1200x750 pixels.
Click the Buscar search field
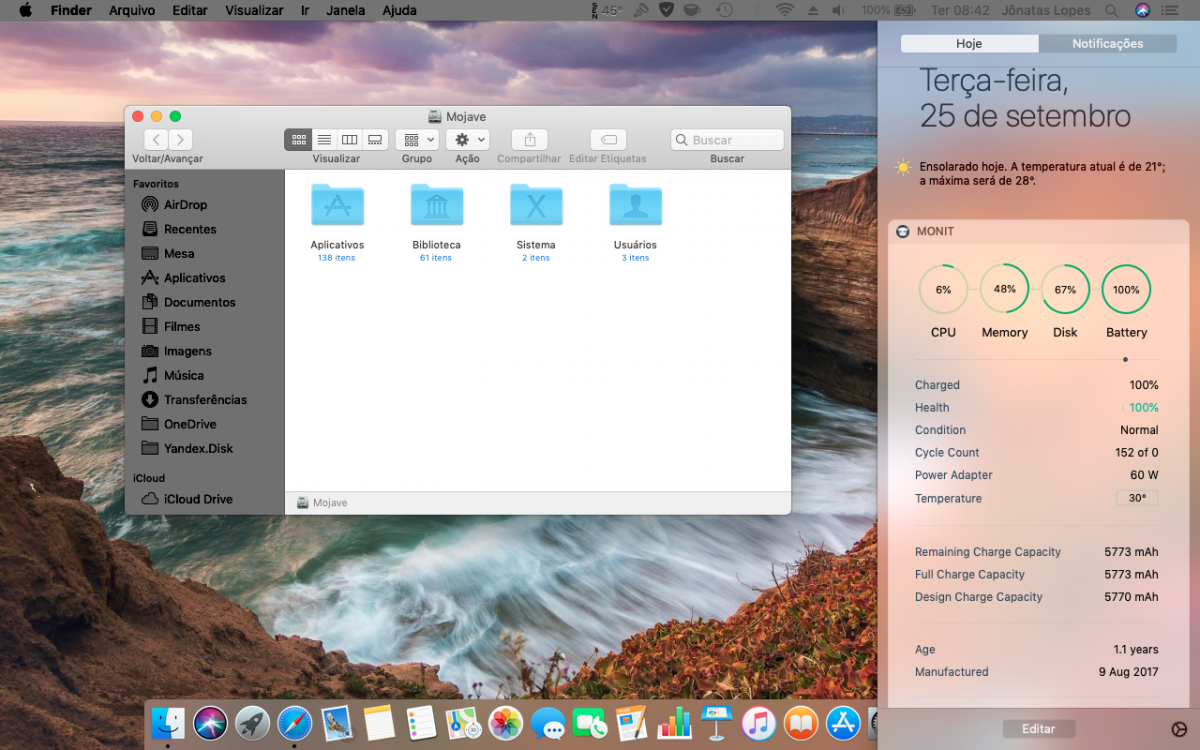tap(727, 140)
